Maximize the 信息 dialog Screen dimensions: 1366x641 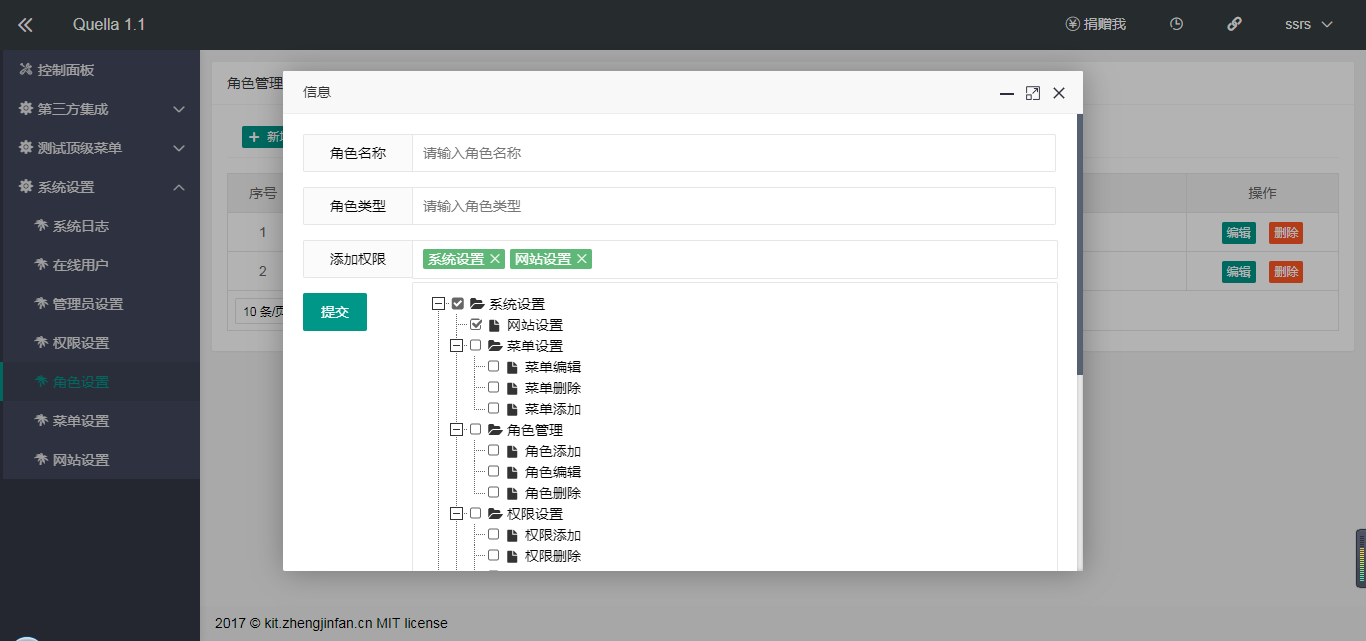[x=1033, y=93]
